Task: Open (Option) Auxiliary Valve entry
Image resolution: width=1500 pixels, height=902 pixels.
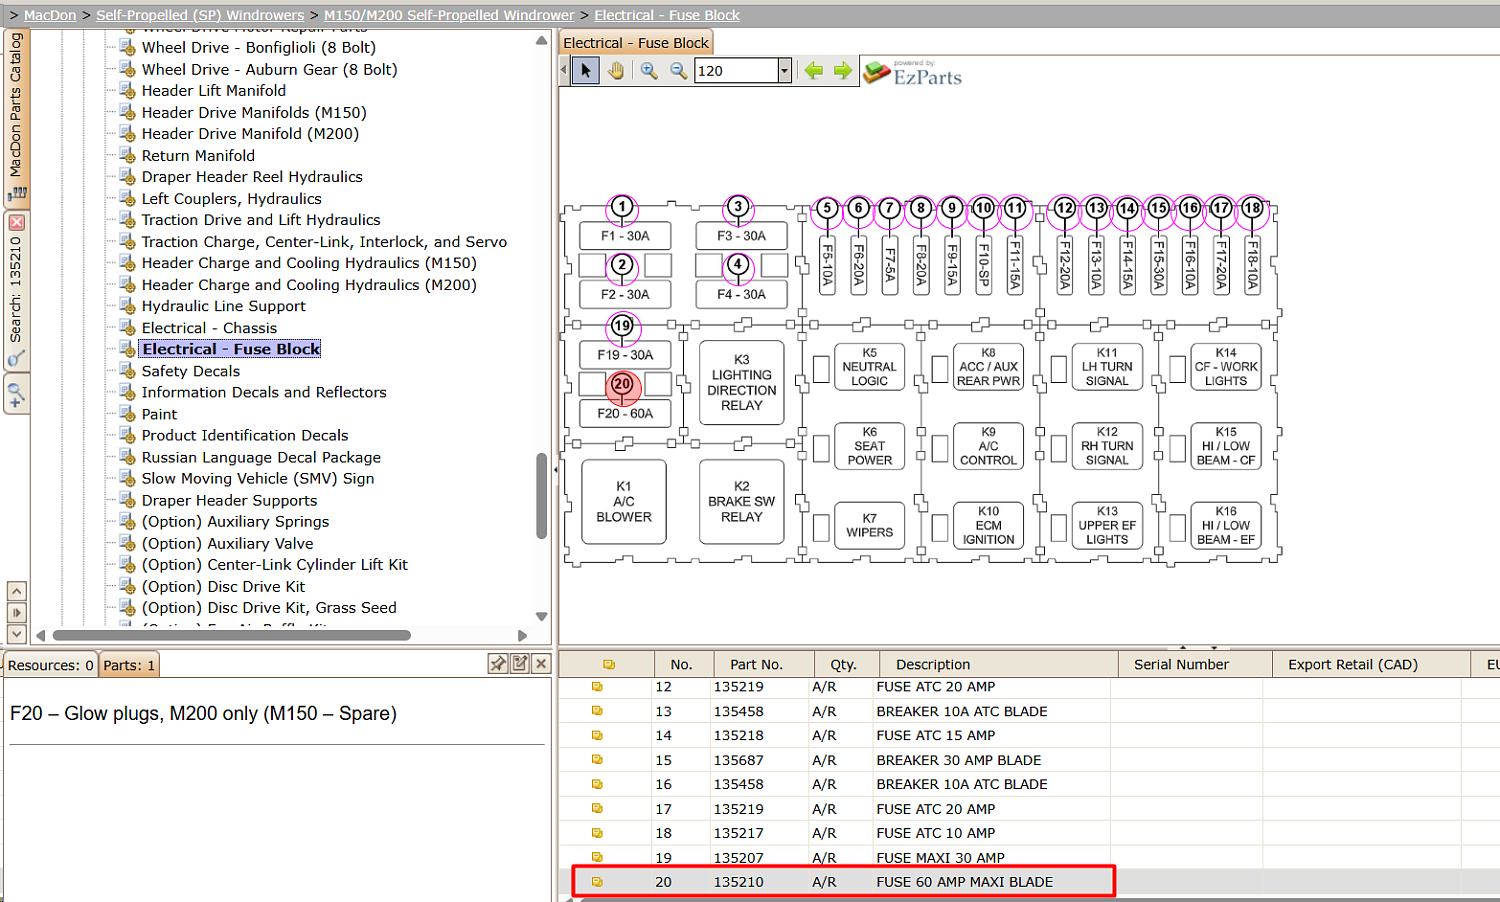Action: pos(228,543)
